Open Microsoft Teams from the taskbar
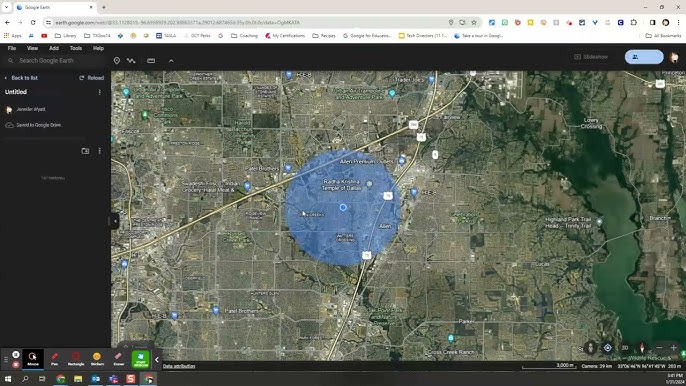This screenshot has width=686, height=386. pos(113,379)
